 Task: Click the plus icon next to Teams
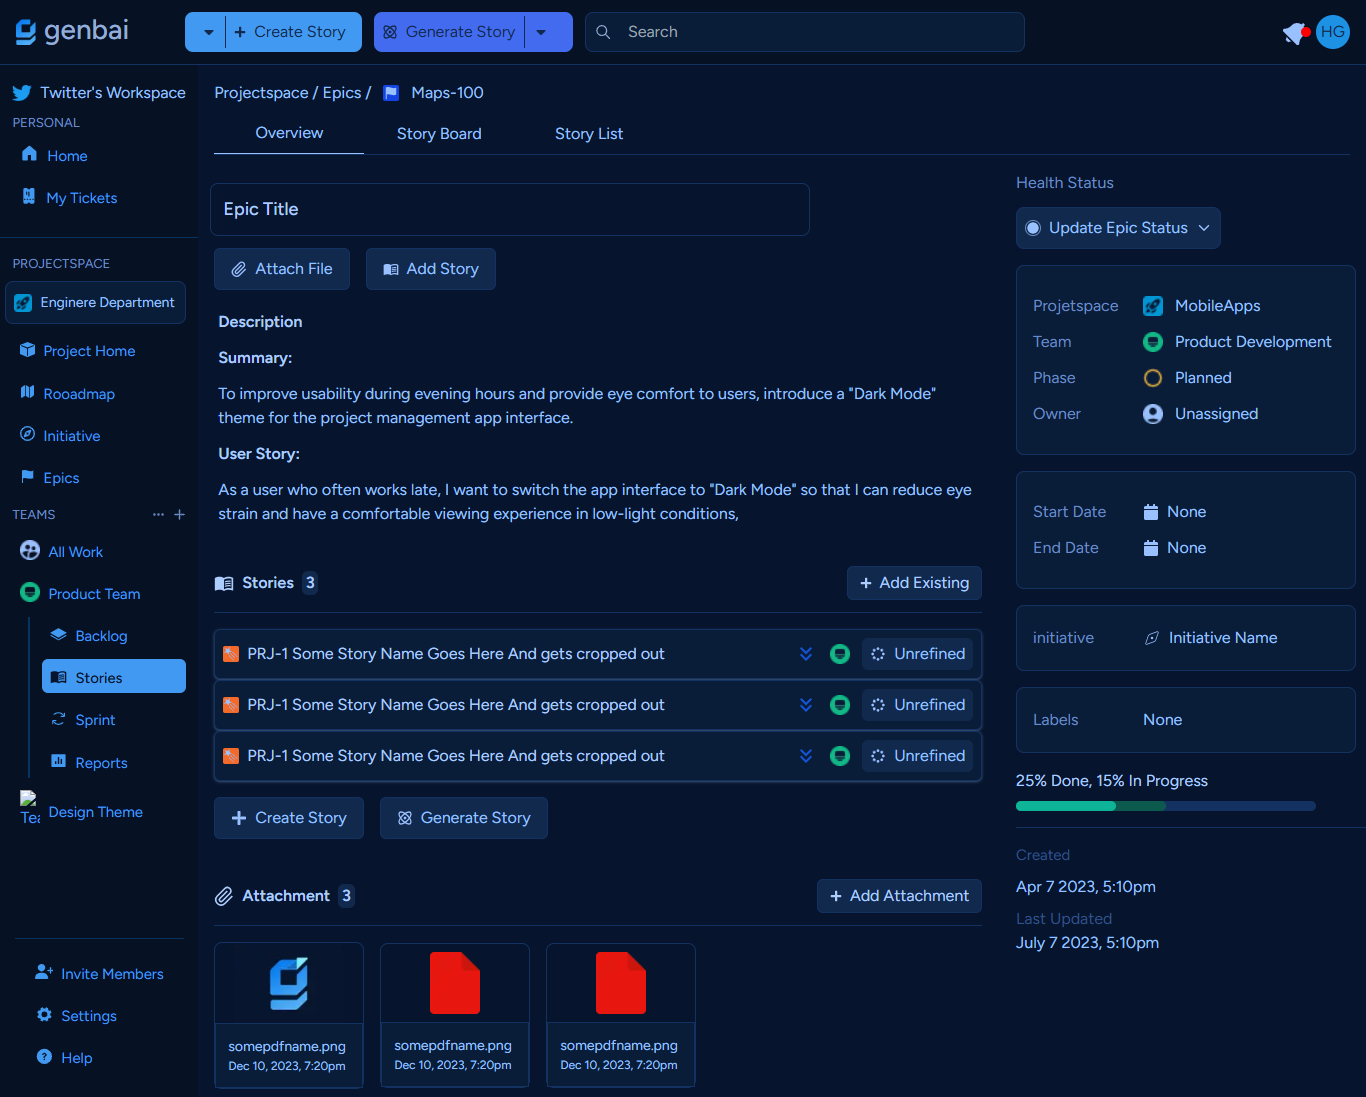180,515
